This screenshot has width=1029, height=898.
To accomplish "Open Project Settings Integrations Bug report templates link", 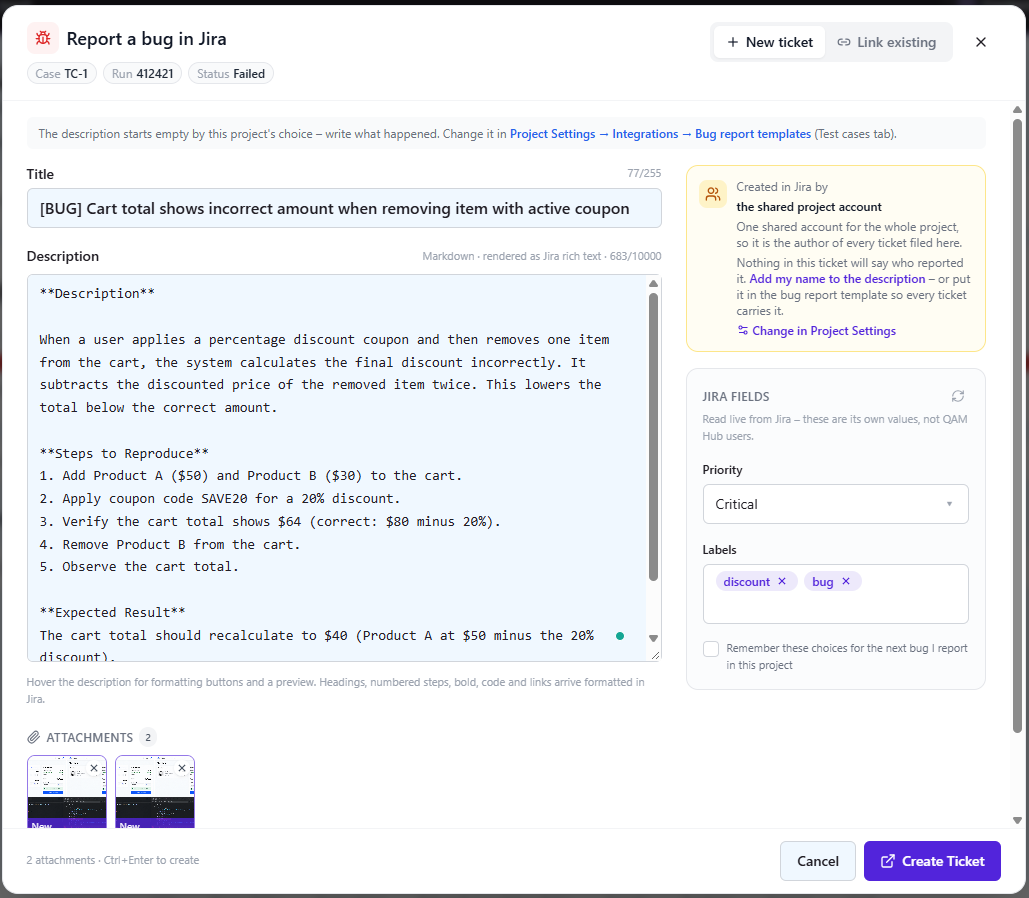I will pyautogui.click(x=660, y=134).
